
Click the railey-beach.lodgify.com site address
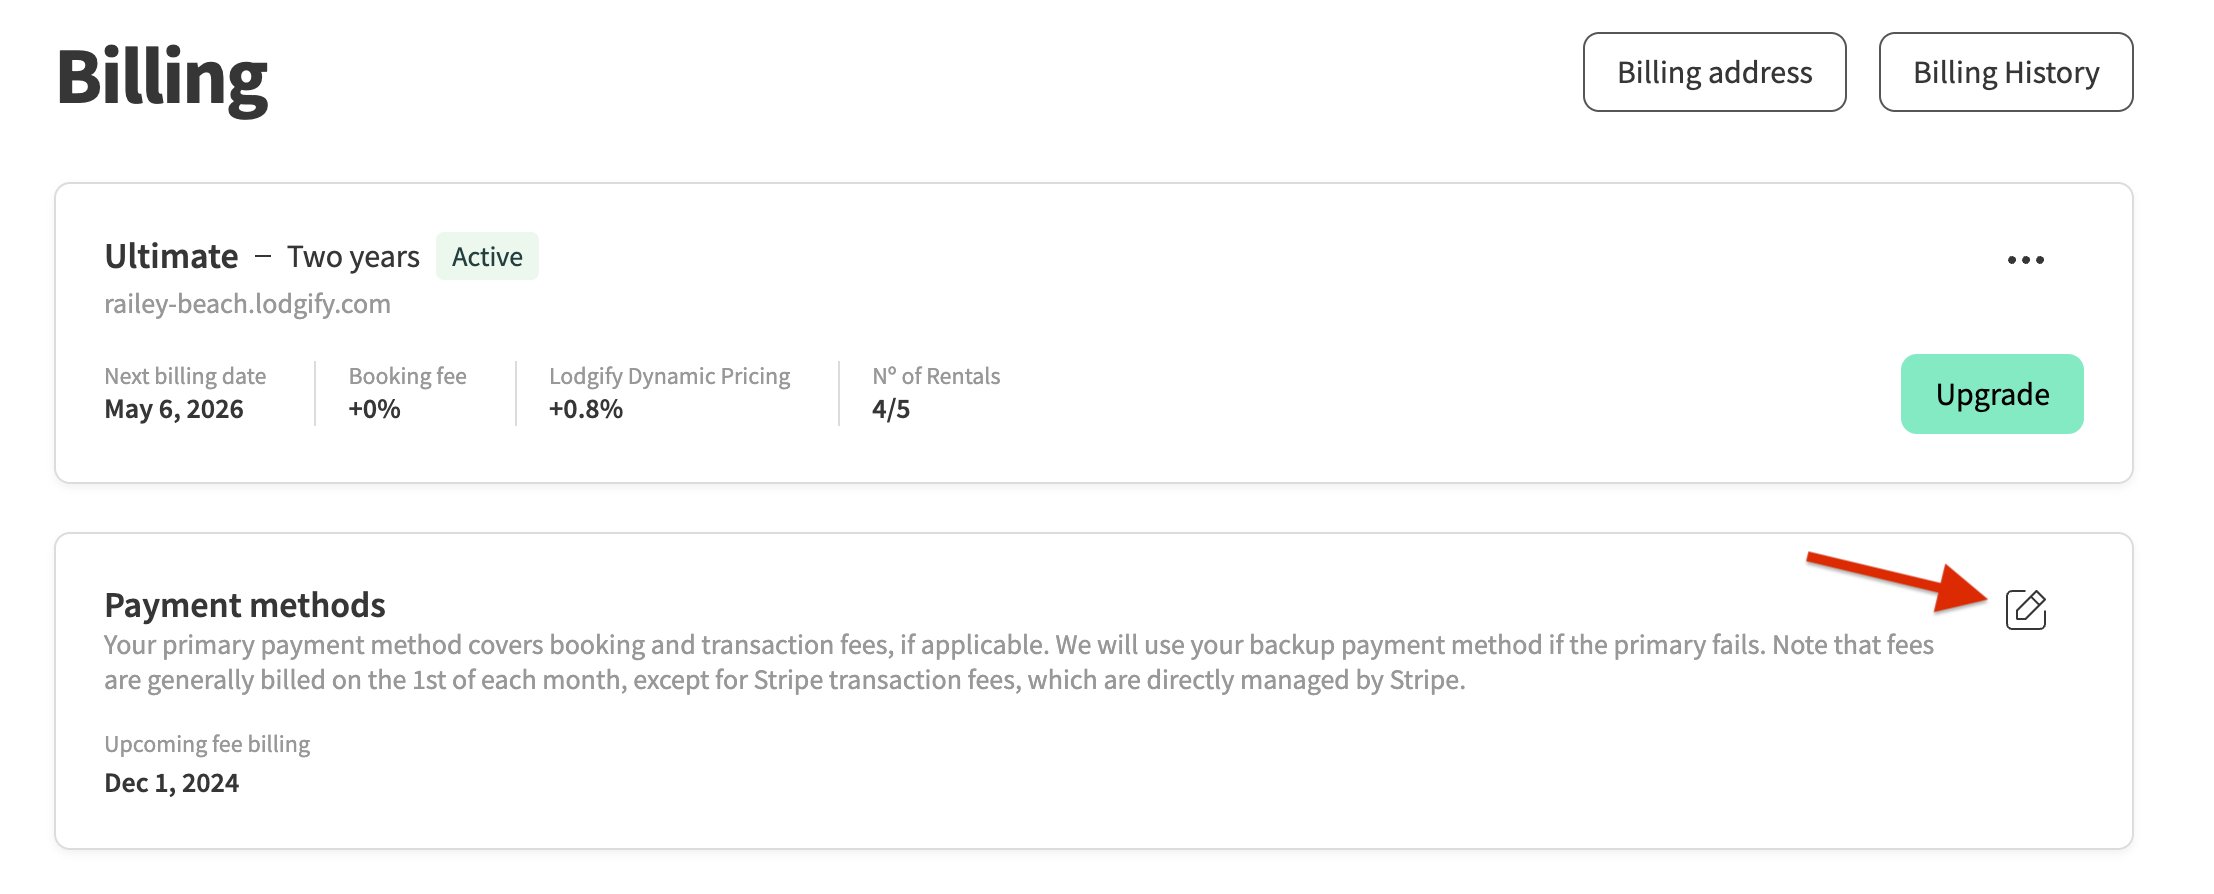coord(247,304)
